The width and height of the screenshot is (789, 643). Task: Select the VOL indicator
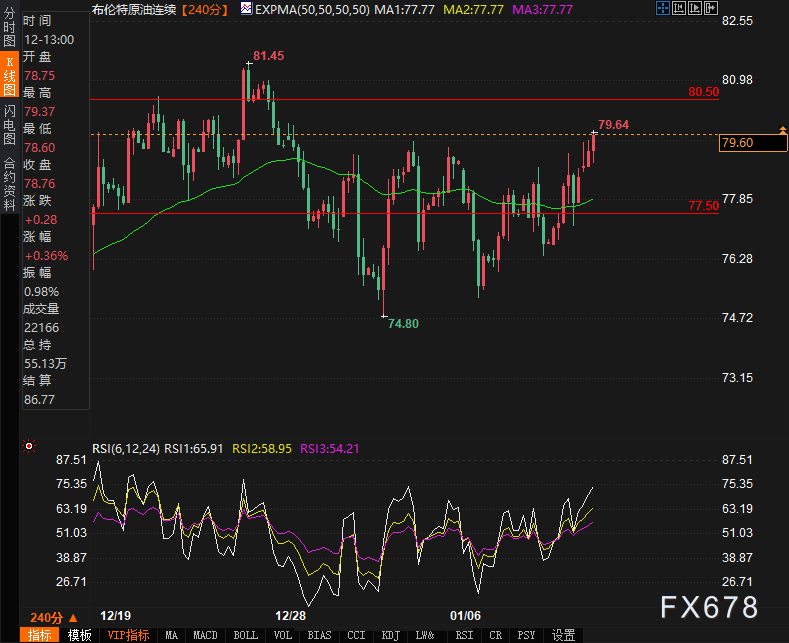(283, 635)
